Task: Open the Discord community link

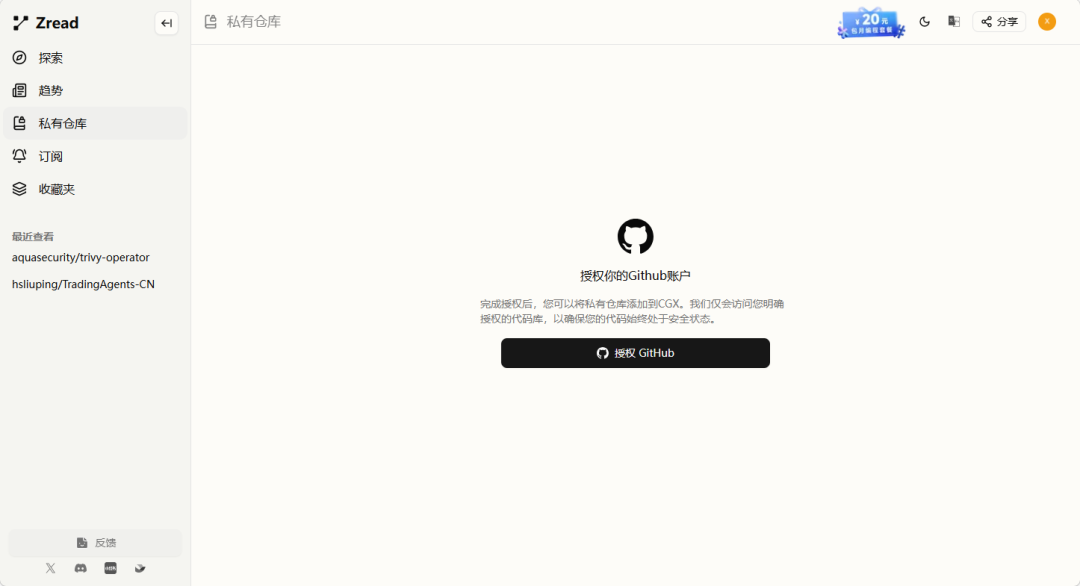Action: (x=81, y=568)
